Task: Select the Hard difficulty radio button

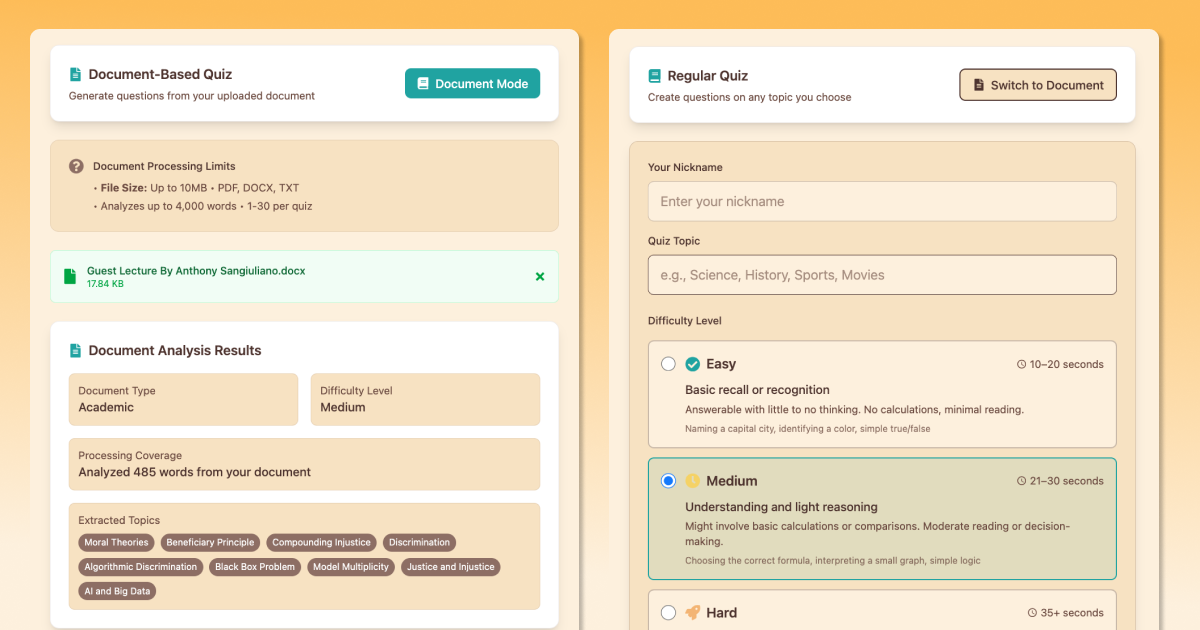Action: click(x=668, y=613)
